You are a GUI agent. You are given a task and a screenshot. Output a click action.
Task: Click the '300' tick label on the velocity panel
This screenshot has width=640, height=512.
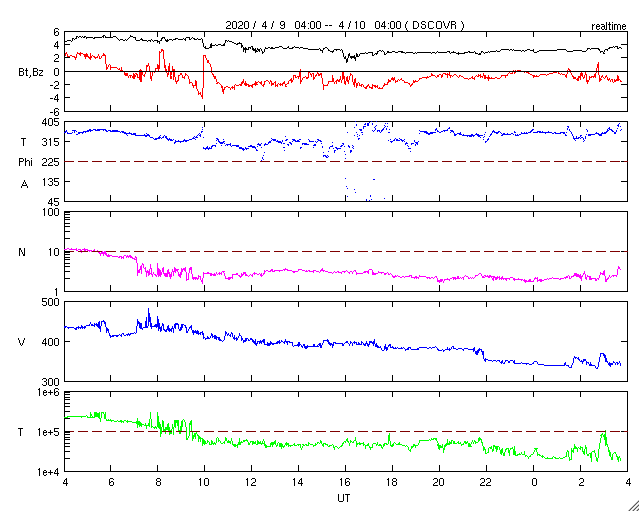click(x=53, y=382)
